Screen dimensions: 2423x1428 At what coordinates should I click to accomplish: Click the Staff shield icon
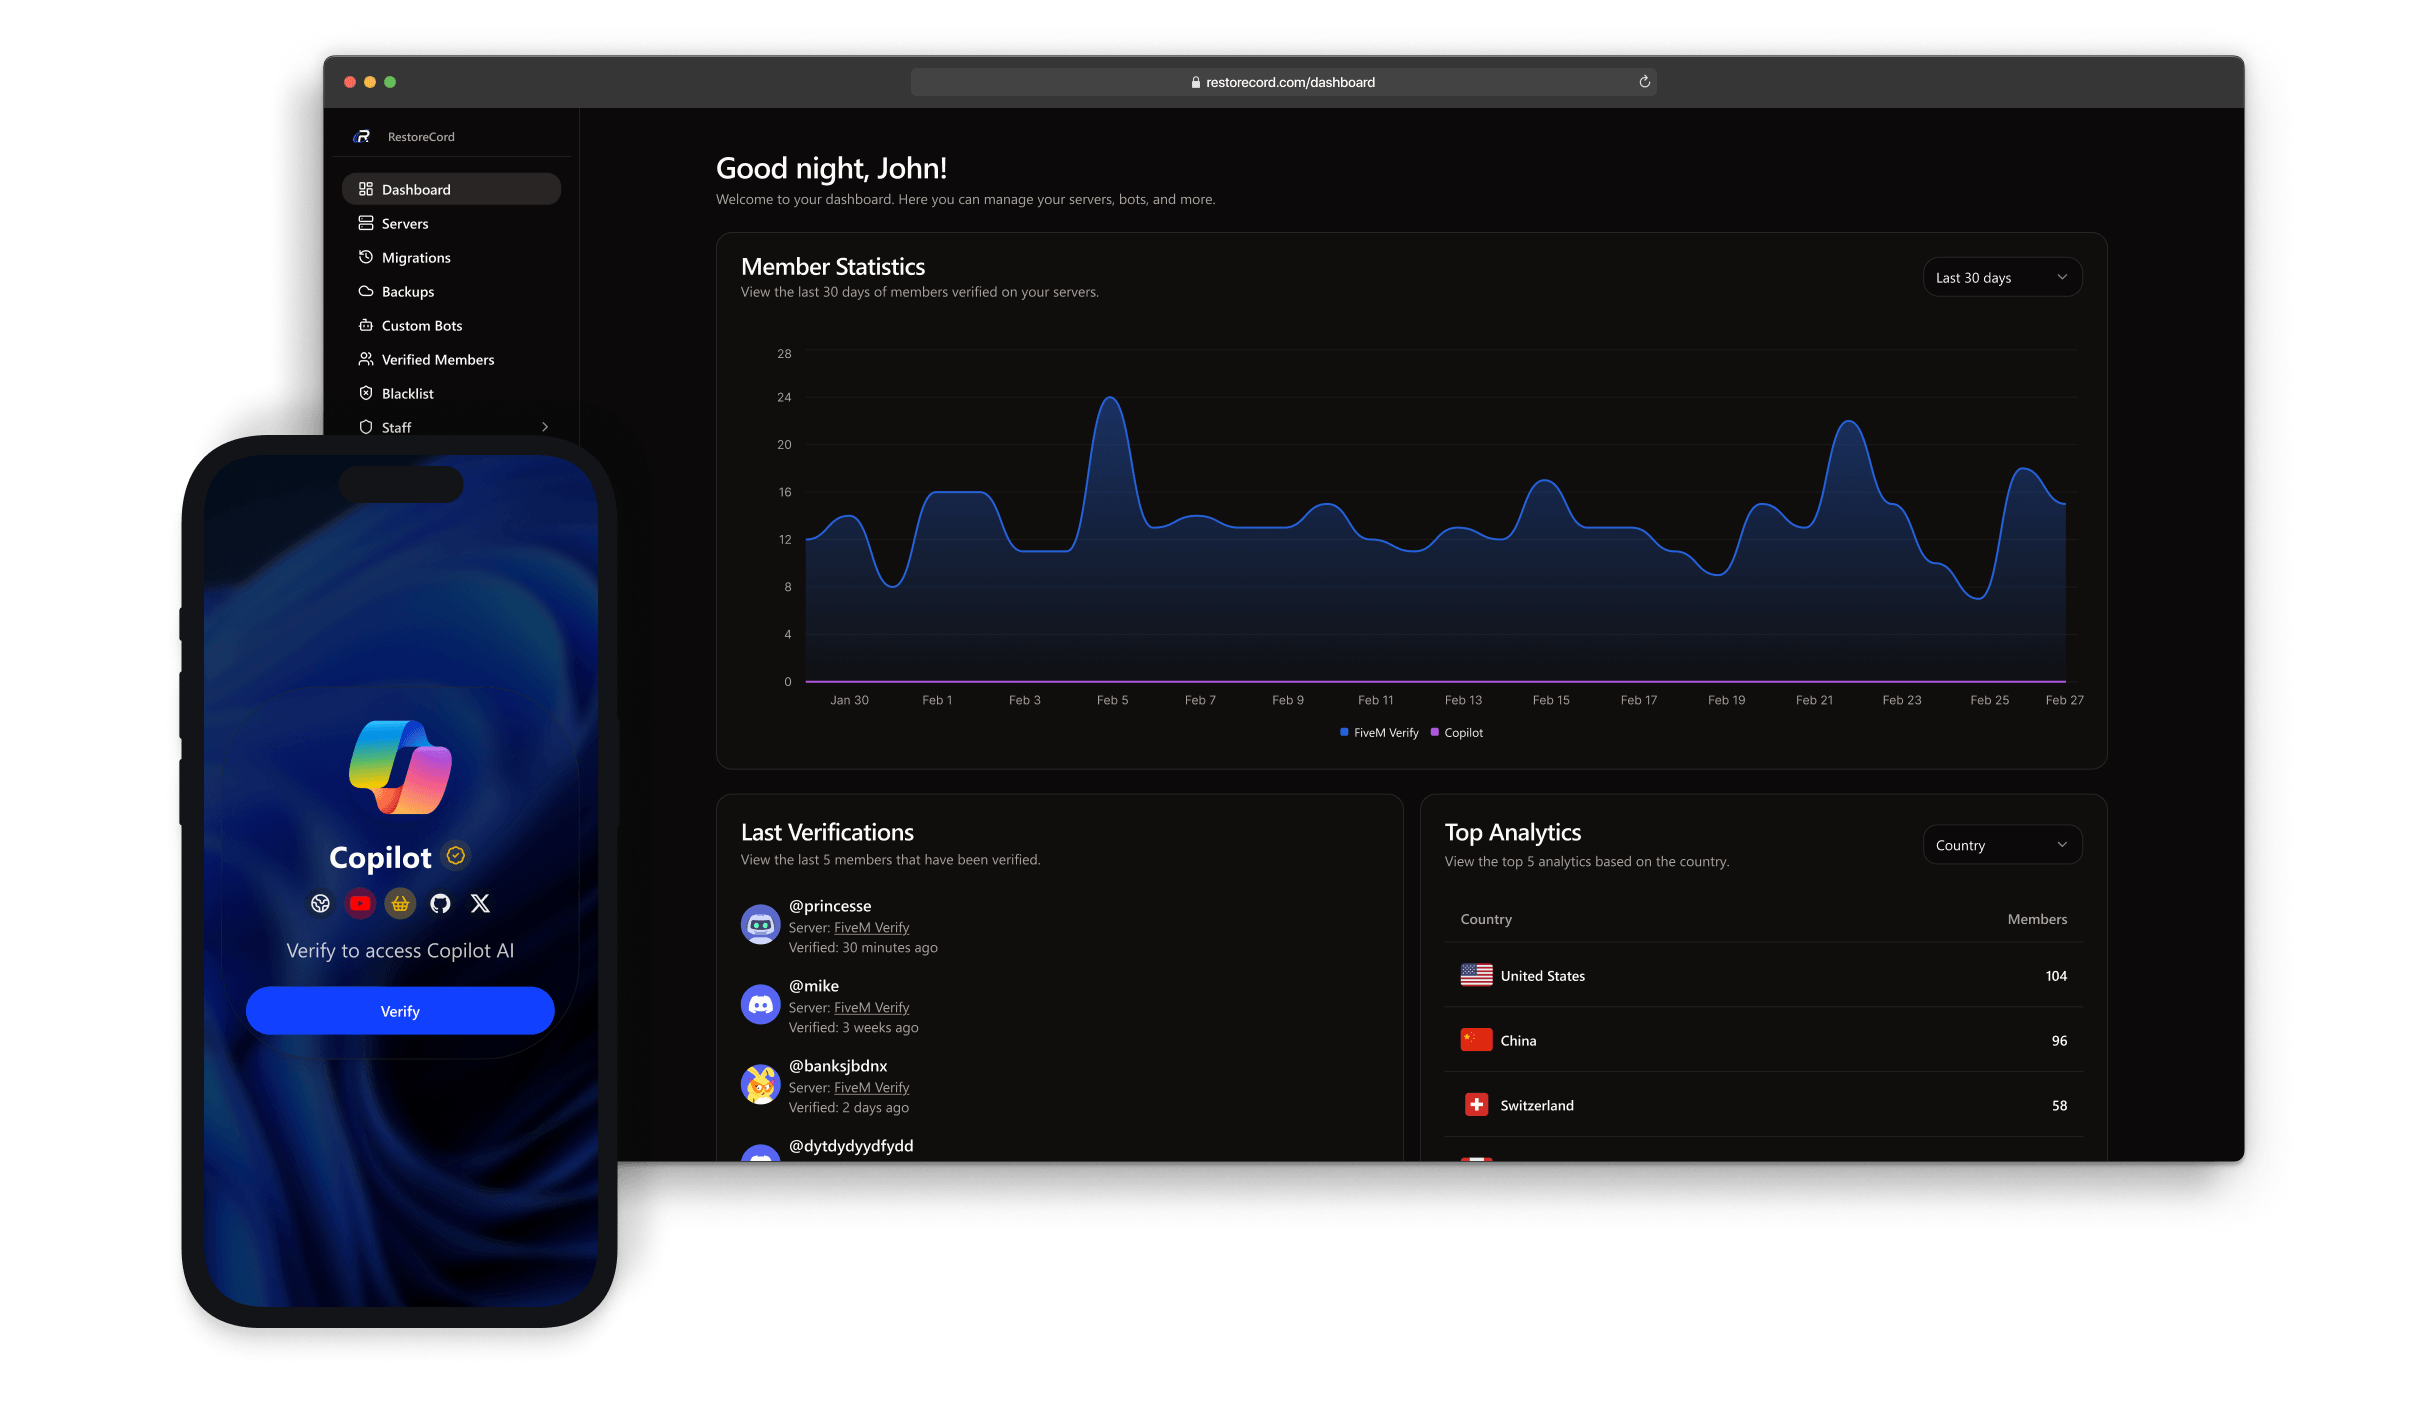(x=366, y=427)
